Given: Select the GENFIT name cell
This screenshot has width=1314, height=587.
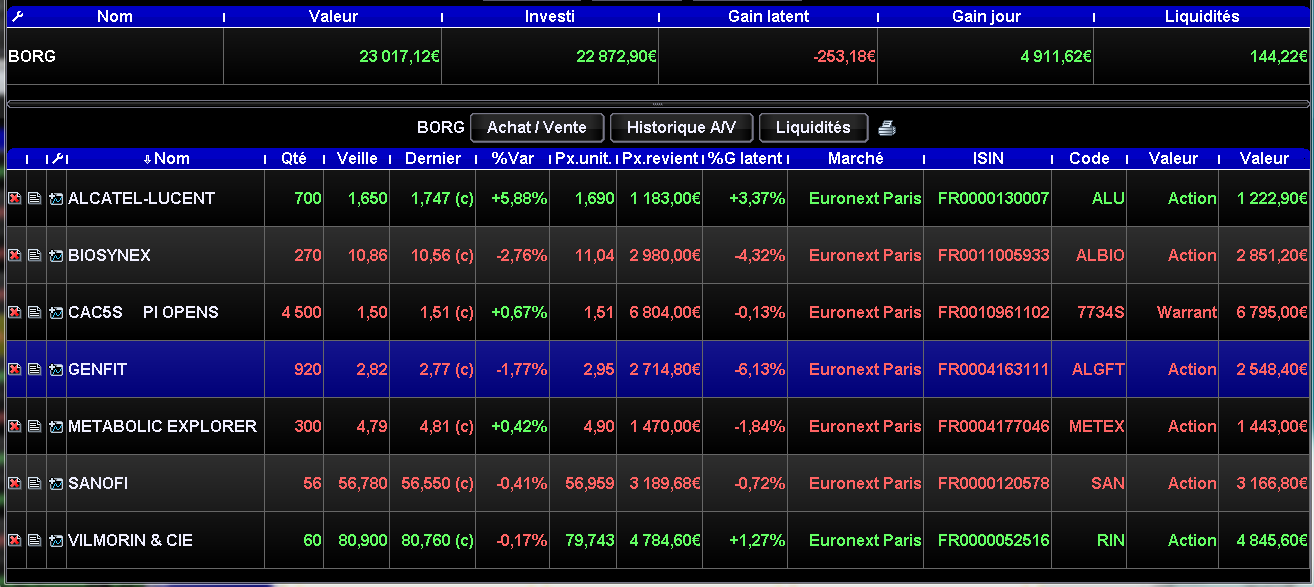Looking at the screenshot, I should [165, 369].
